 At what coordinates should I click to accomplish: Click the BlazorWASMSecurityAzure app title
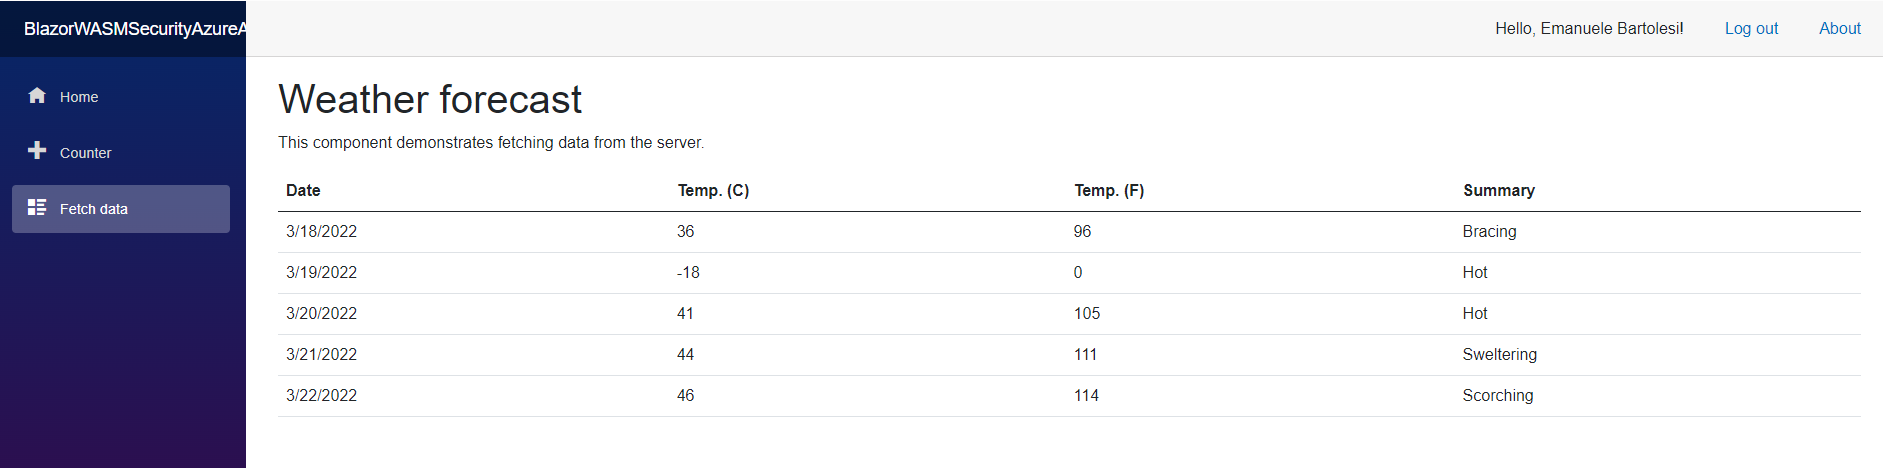tap(134, 29)
